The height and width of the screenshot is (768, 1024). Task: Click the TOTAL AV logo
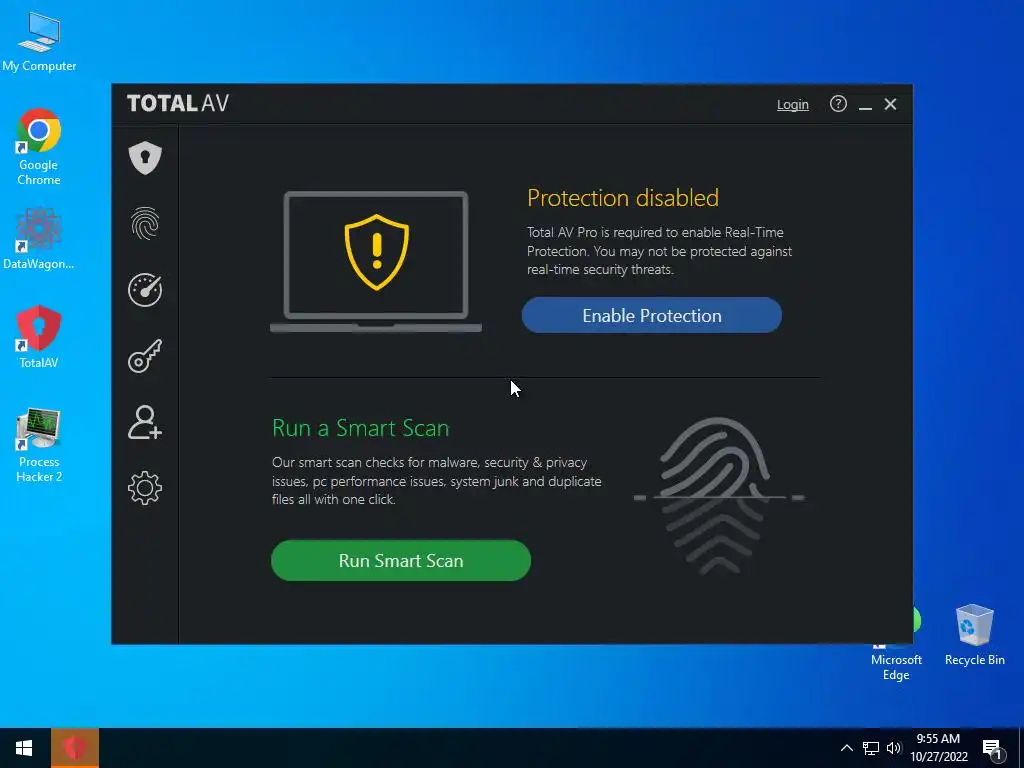click(x=178, y=103)
